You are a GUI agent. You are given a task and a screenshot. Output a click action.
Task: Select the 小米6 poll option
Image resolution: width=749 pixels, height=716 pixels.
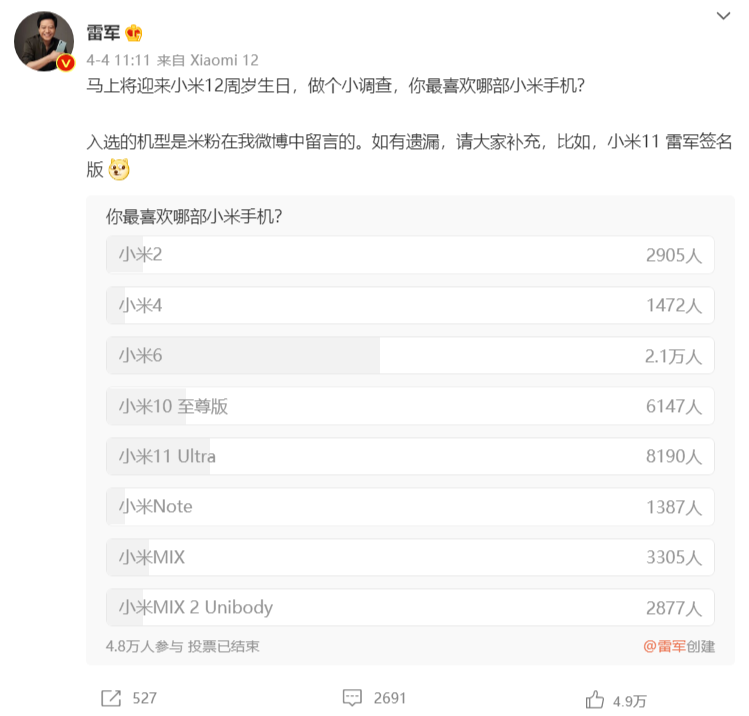click(x=410, y=355)
